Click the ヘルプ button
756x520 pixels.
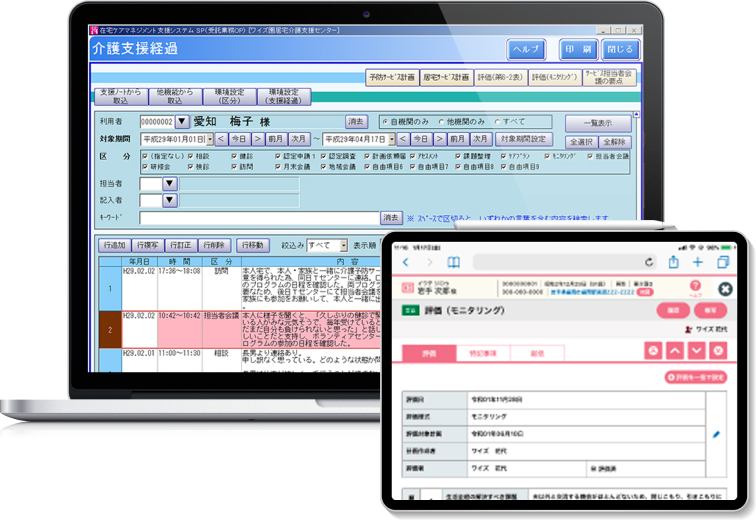[x=526, y=49]
